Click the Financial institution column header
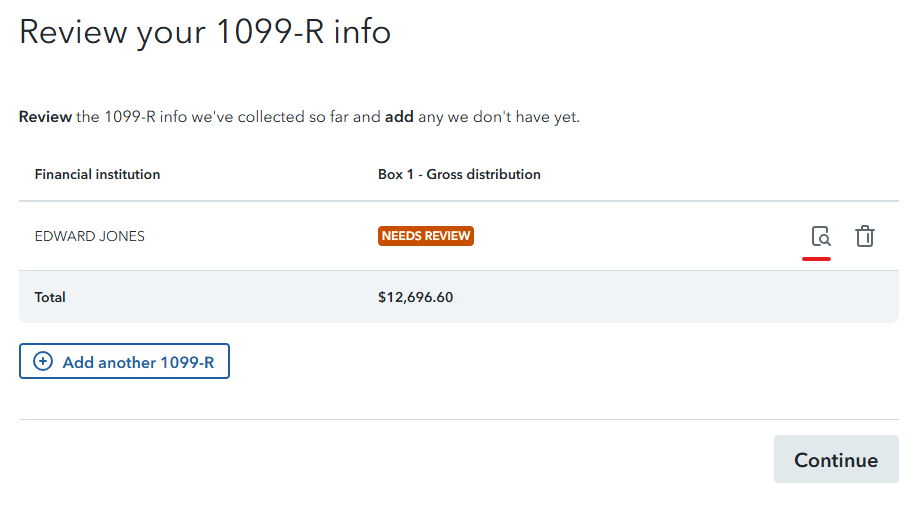921x521 pixels. (x=97, y=174)
